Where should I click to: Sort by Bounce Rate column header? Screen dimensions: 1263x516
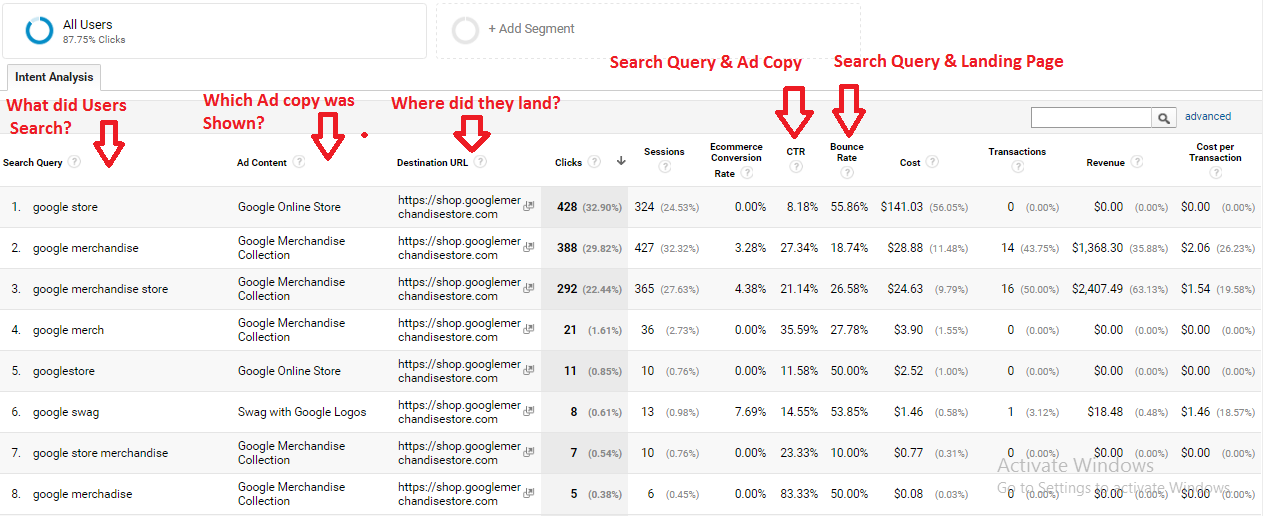(846, 152)
